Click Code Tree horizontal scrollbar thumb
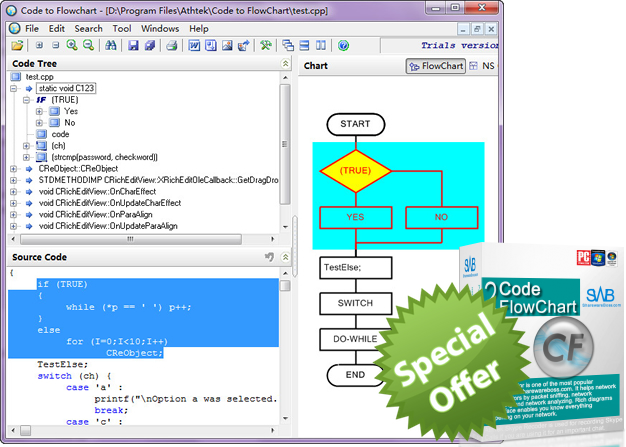This screenshot has width=626, height=447. pos(131,239)
